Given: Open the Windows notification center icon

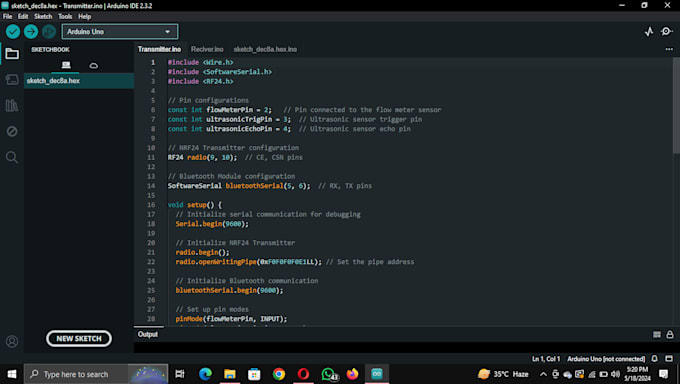Looking at the screenshot, I should (664, 374).
